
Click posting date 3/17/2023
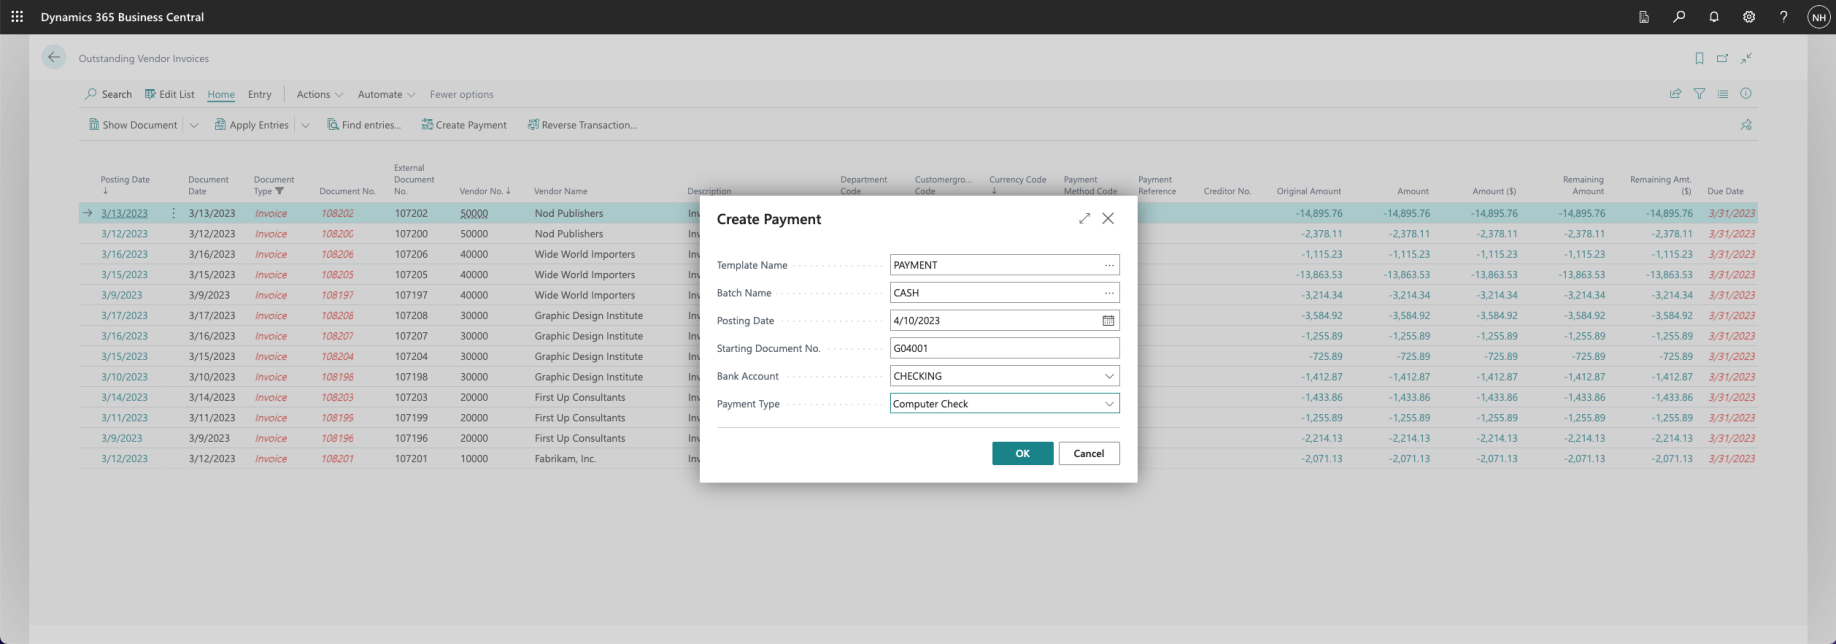(124, 316)
